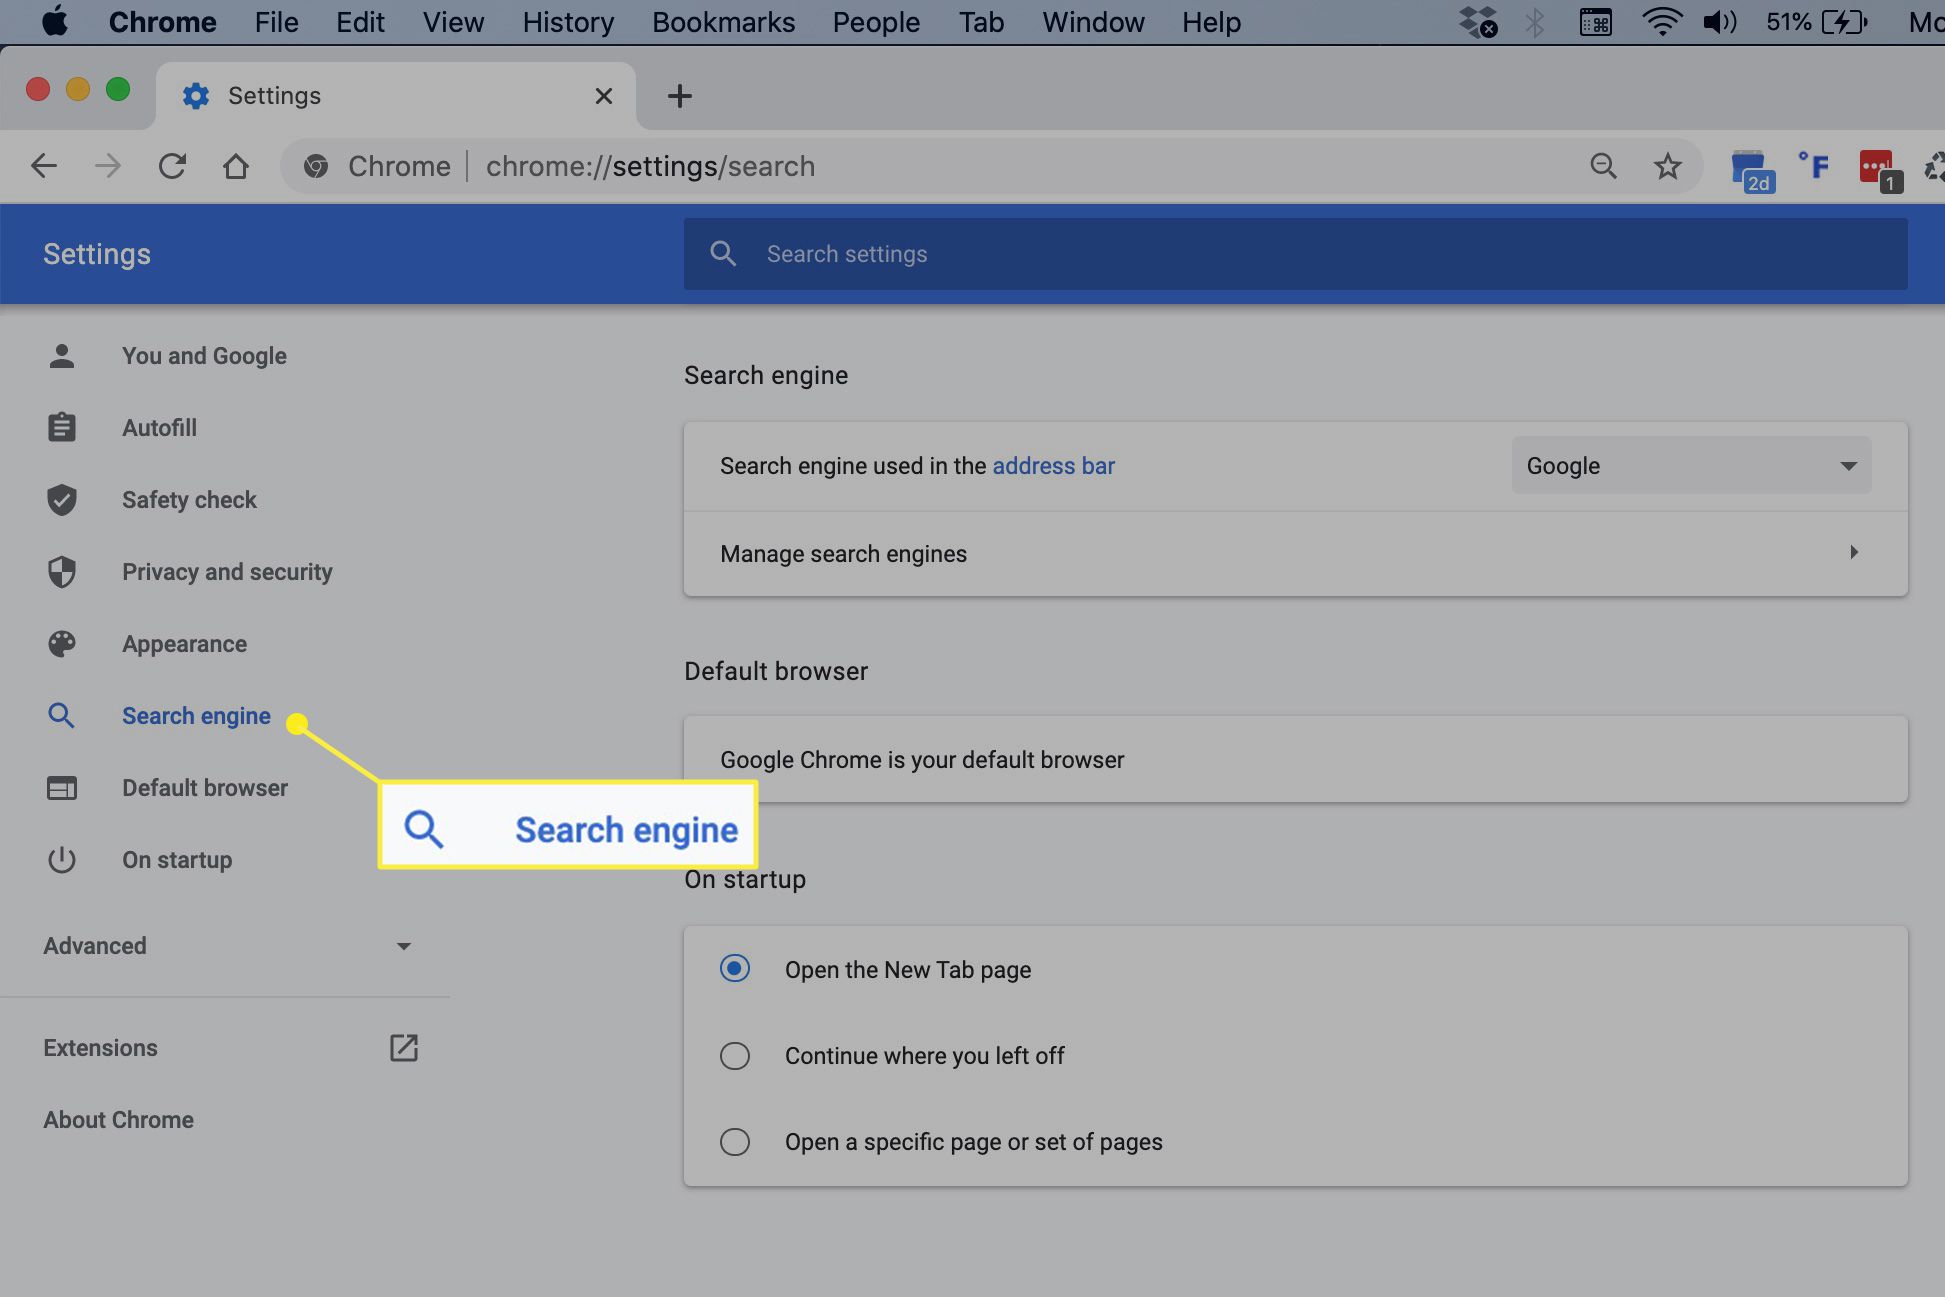This screenshot has width=1945, height=1297.
Task: Open Extensions page link
Action: pos(100,1048)
